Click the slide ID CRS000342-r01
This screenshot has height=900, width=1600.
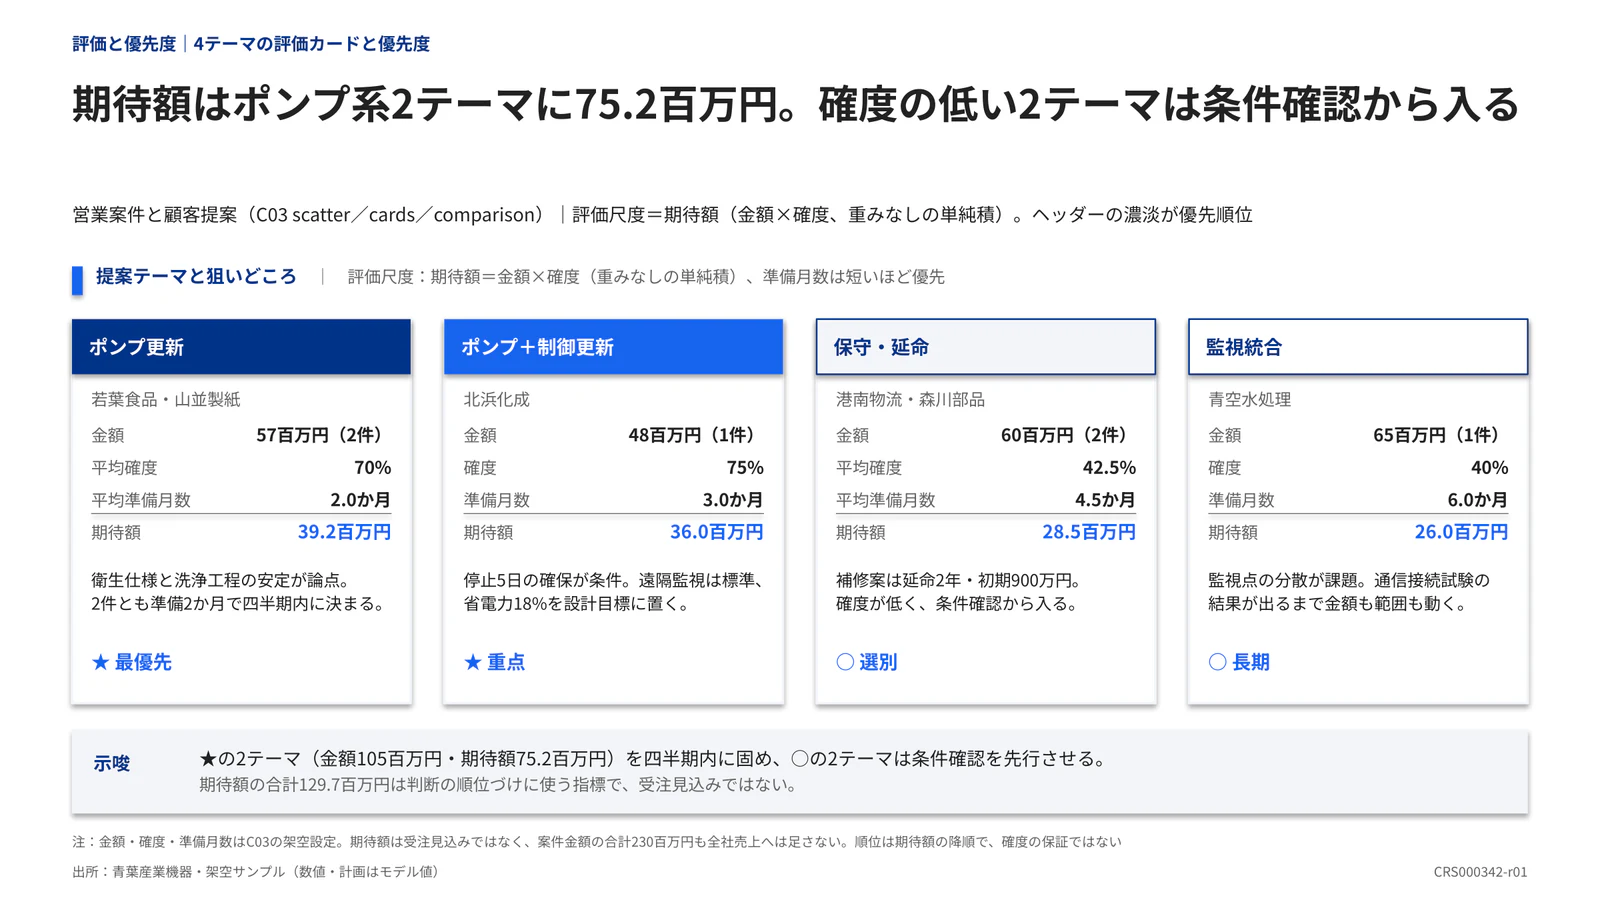(x=1480, y=872)
